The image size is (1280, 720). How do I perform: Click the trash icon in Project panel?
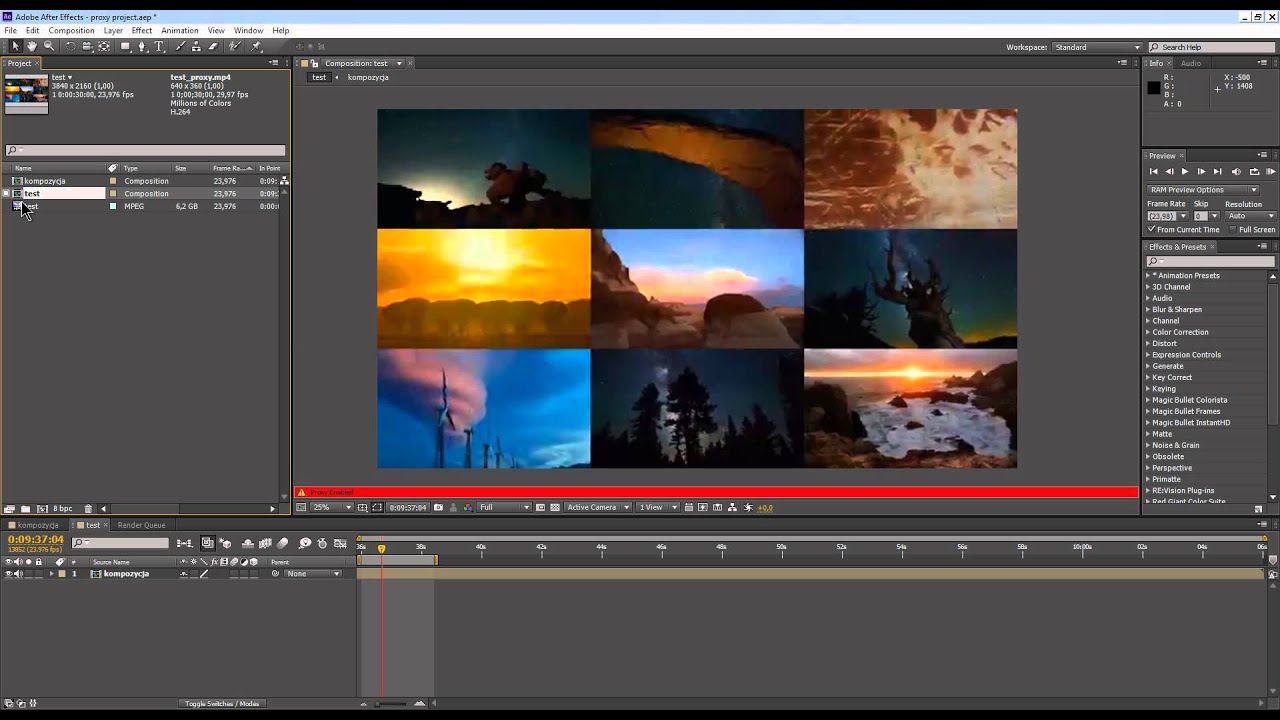tap(88, 509)
